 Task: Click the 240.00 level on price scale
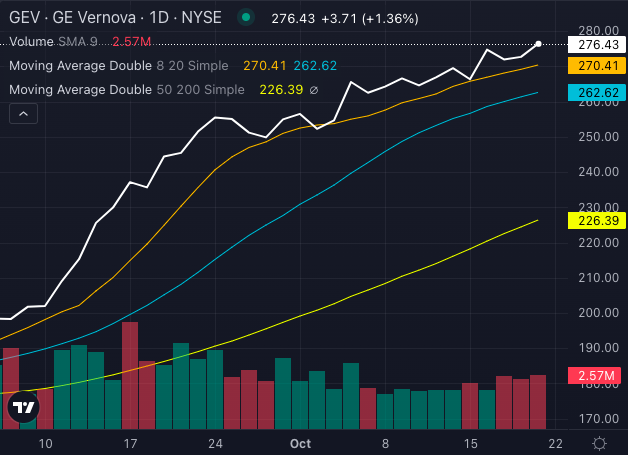pos(596,172)
